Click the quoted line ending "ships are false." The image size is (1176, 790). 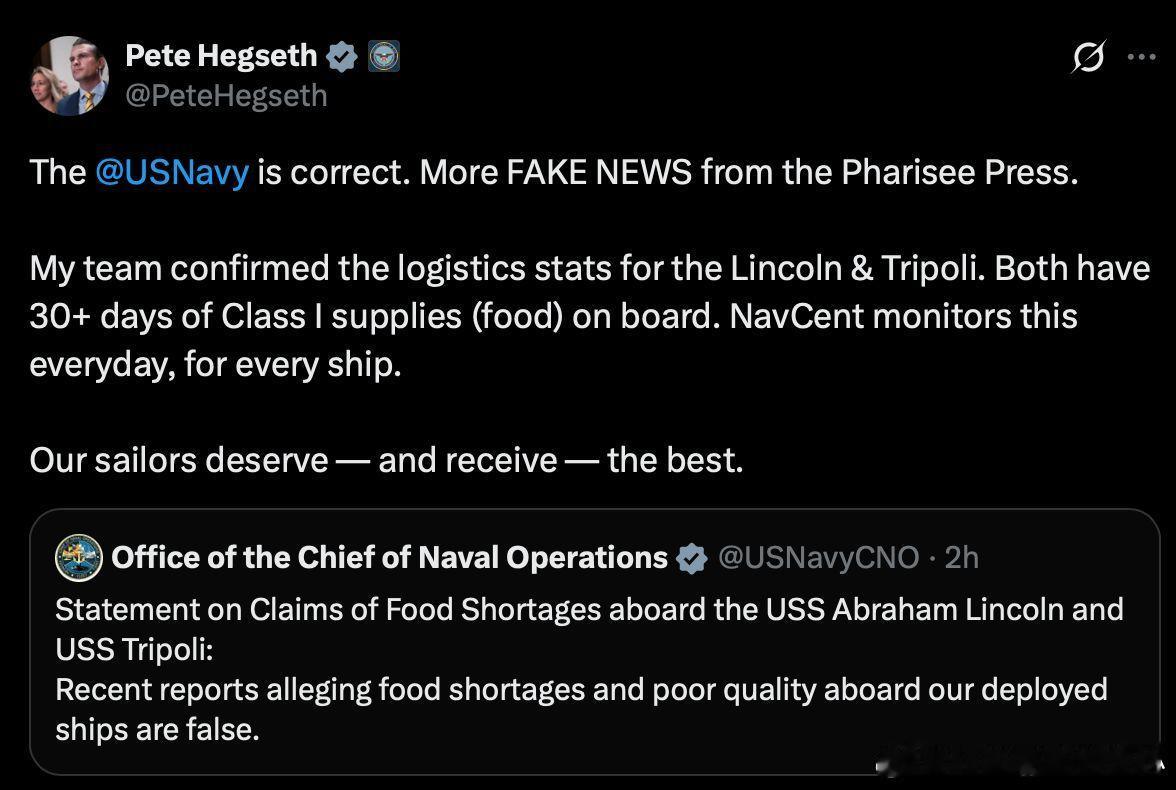[157, 730]
